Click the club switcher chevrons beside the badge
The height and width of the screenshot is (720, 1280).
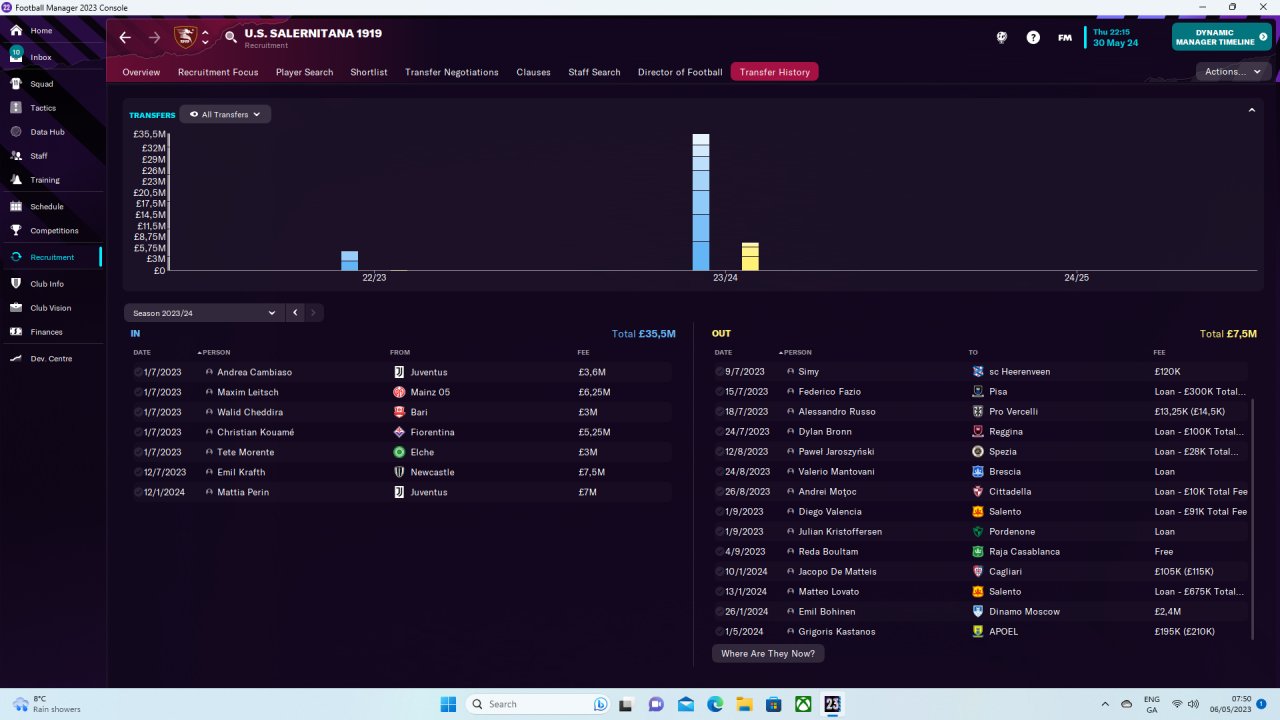[205, 37]
